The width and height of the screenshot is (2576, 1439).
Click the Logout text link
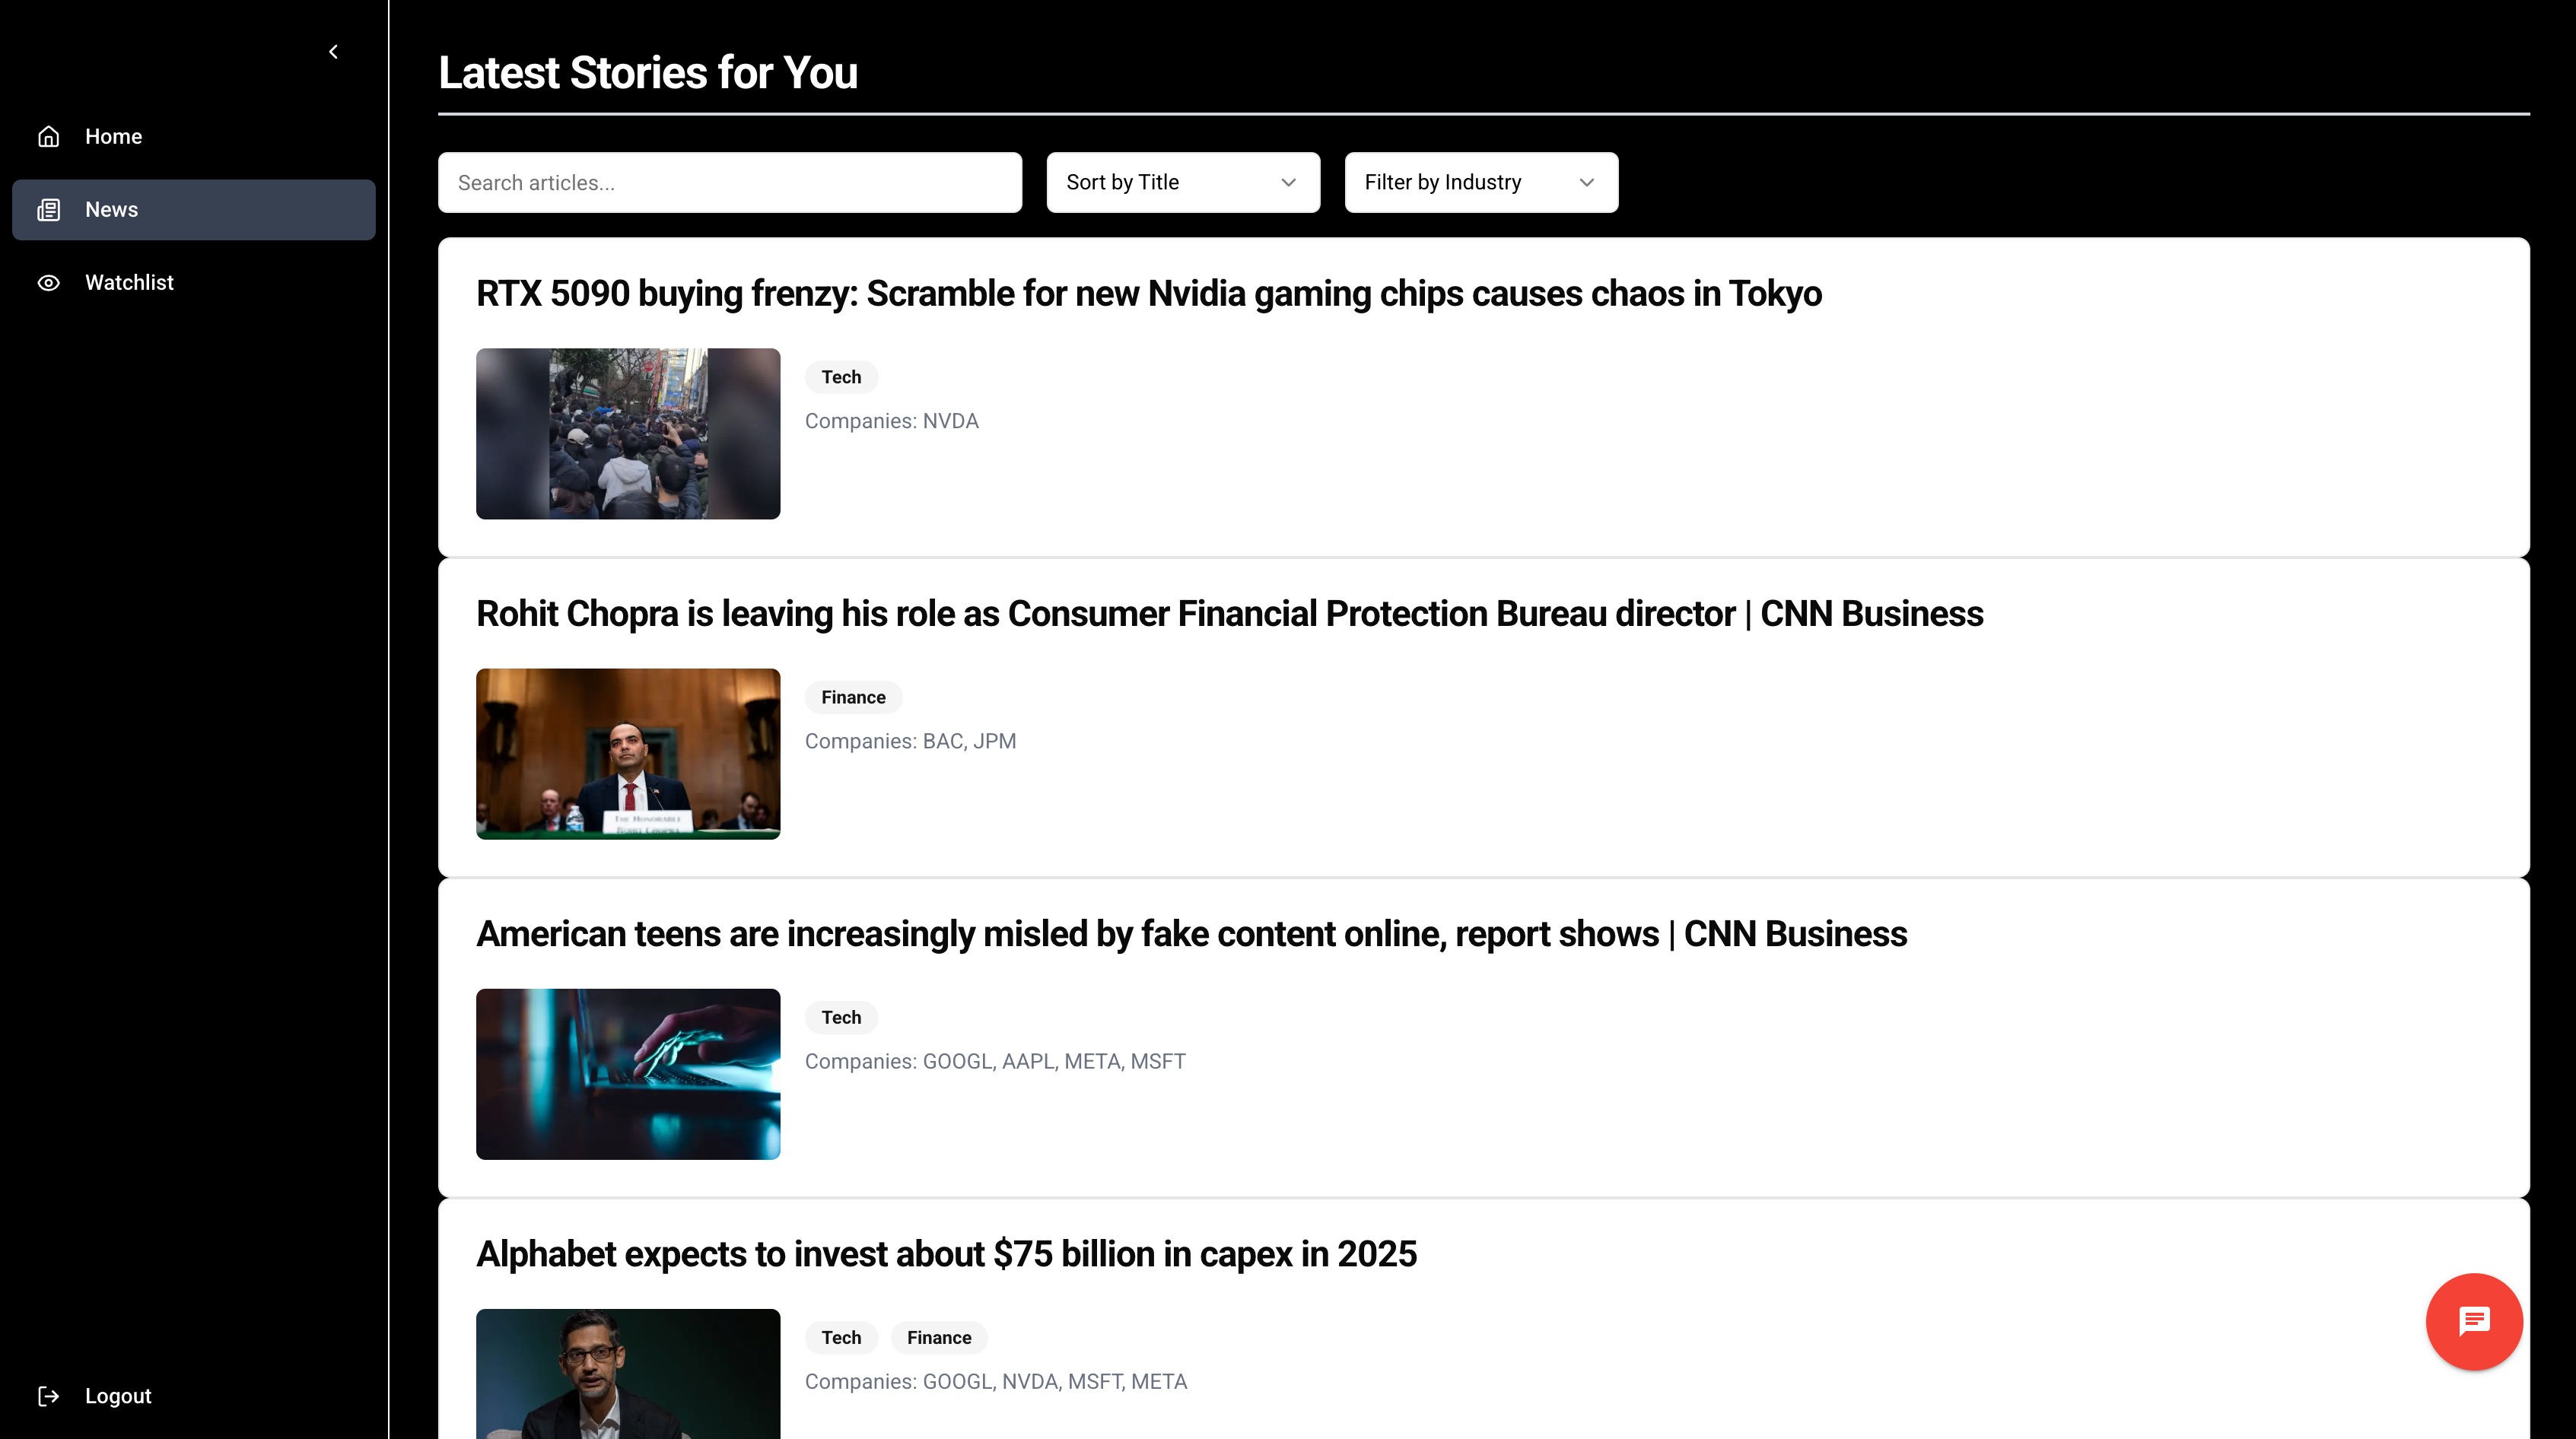pos(118,1396)
